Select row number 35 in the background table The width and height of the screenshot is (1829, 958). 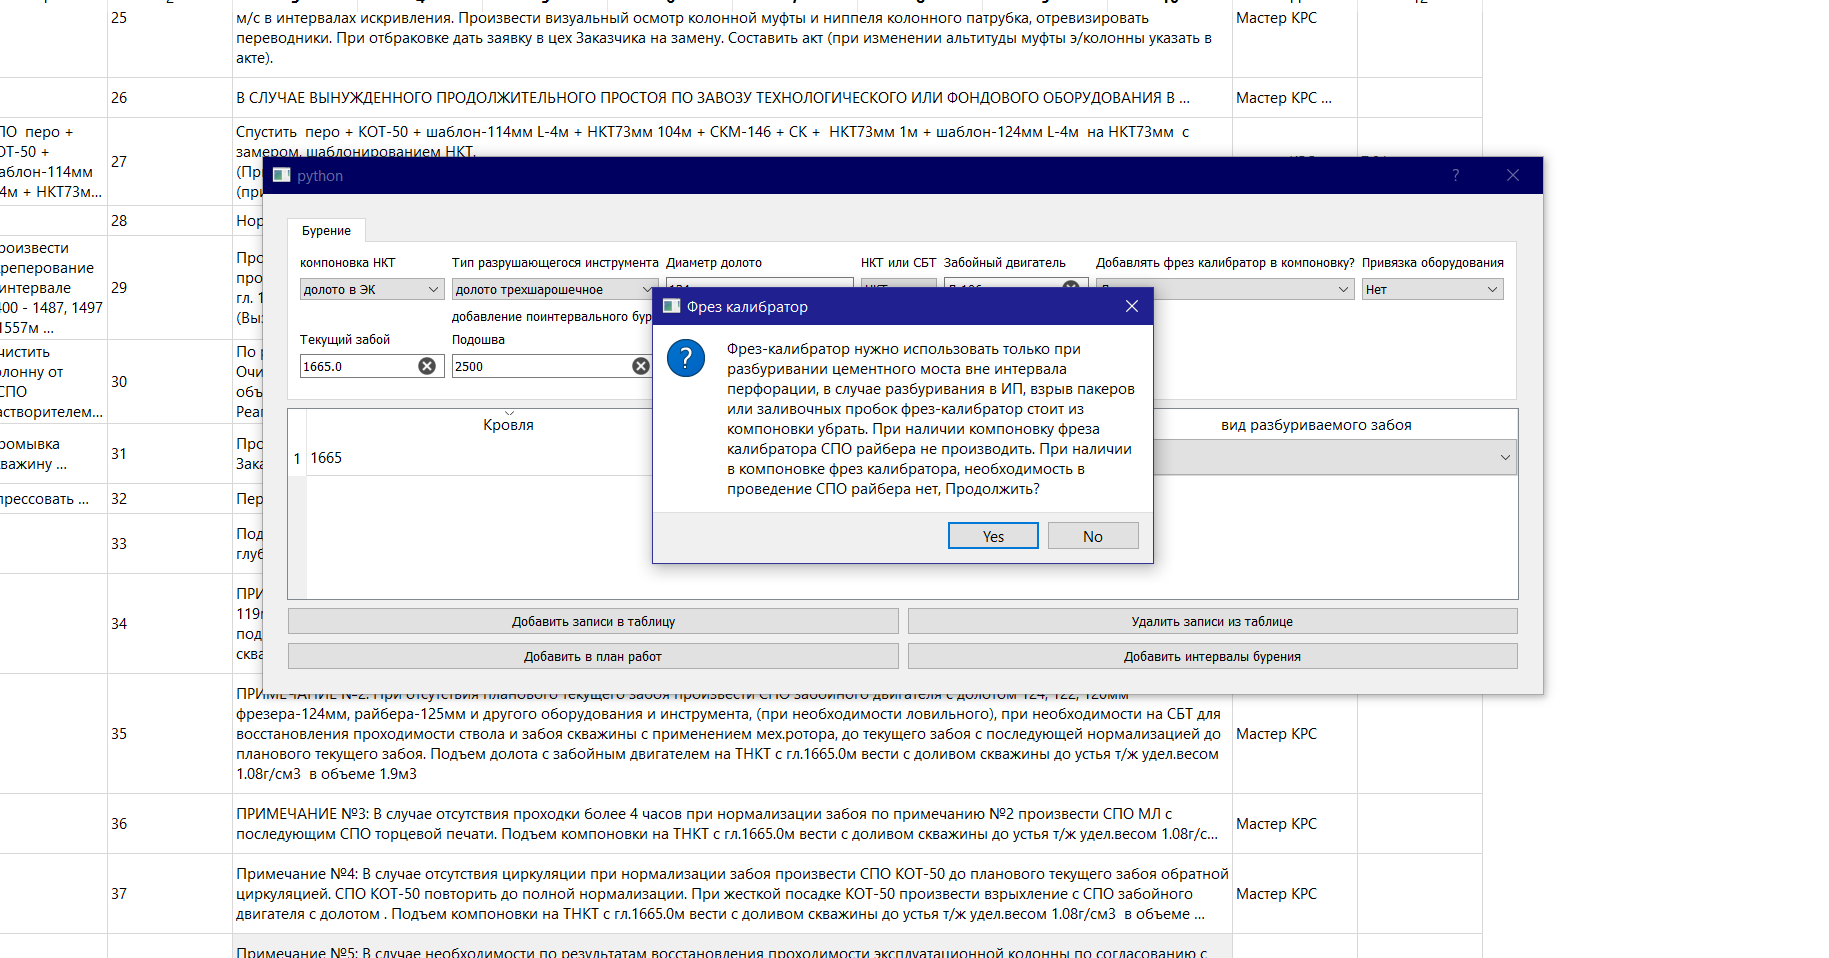(x=170, y=734)
